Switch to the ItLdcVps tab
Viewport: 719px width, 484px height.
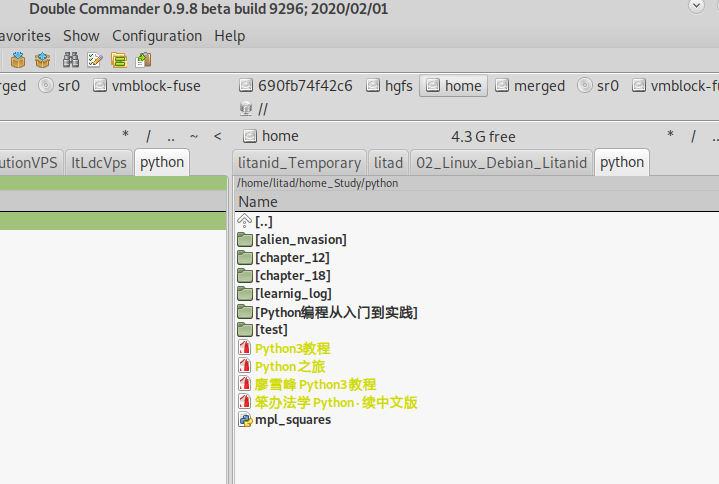click(99, 163)
